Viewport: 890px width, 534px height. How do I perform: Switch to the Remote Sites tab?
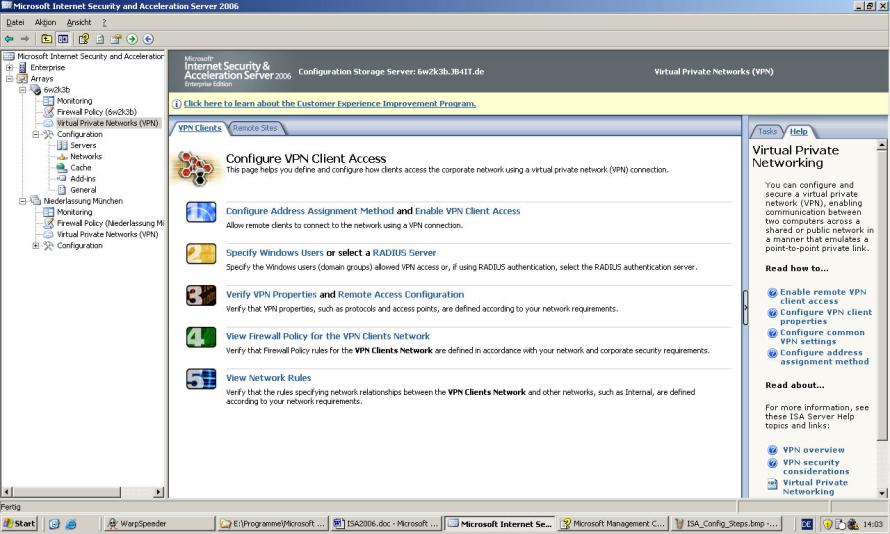point(255,128)
